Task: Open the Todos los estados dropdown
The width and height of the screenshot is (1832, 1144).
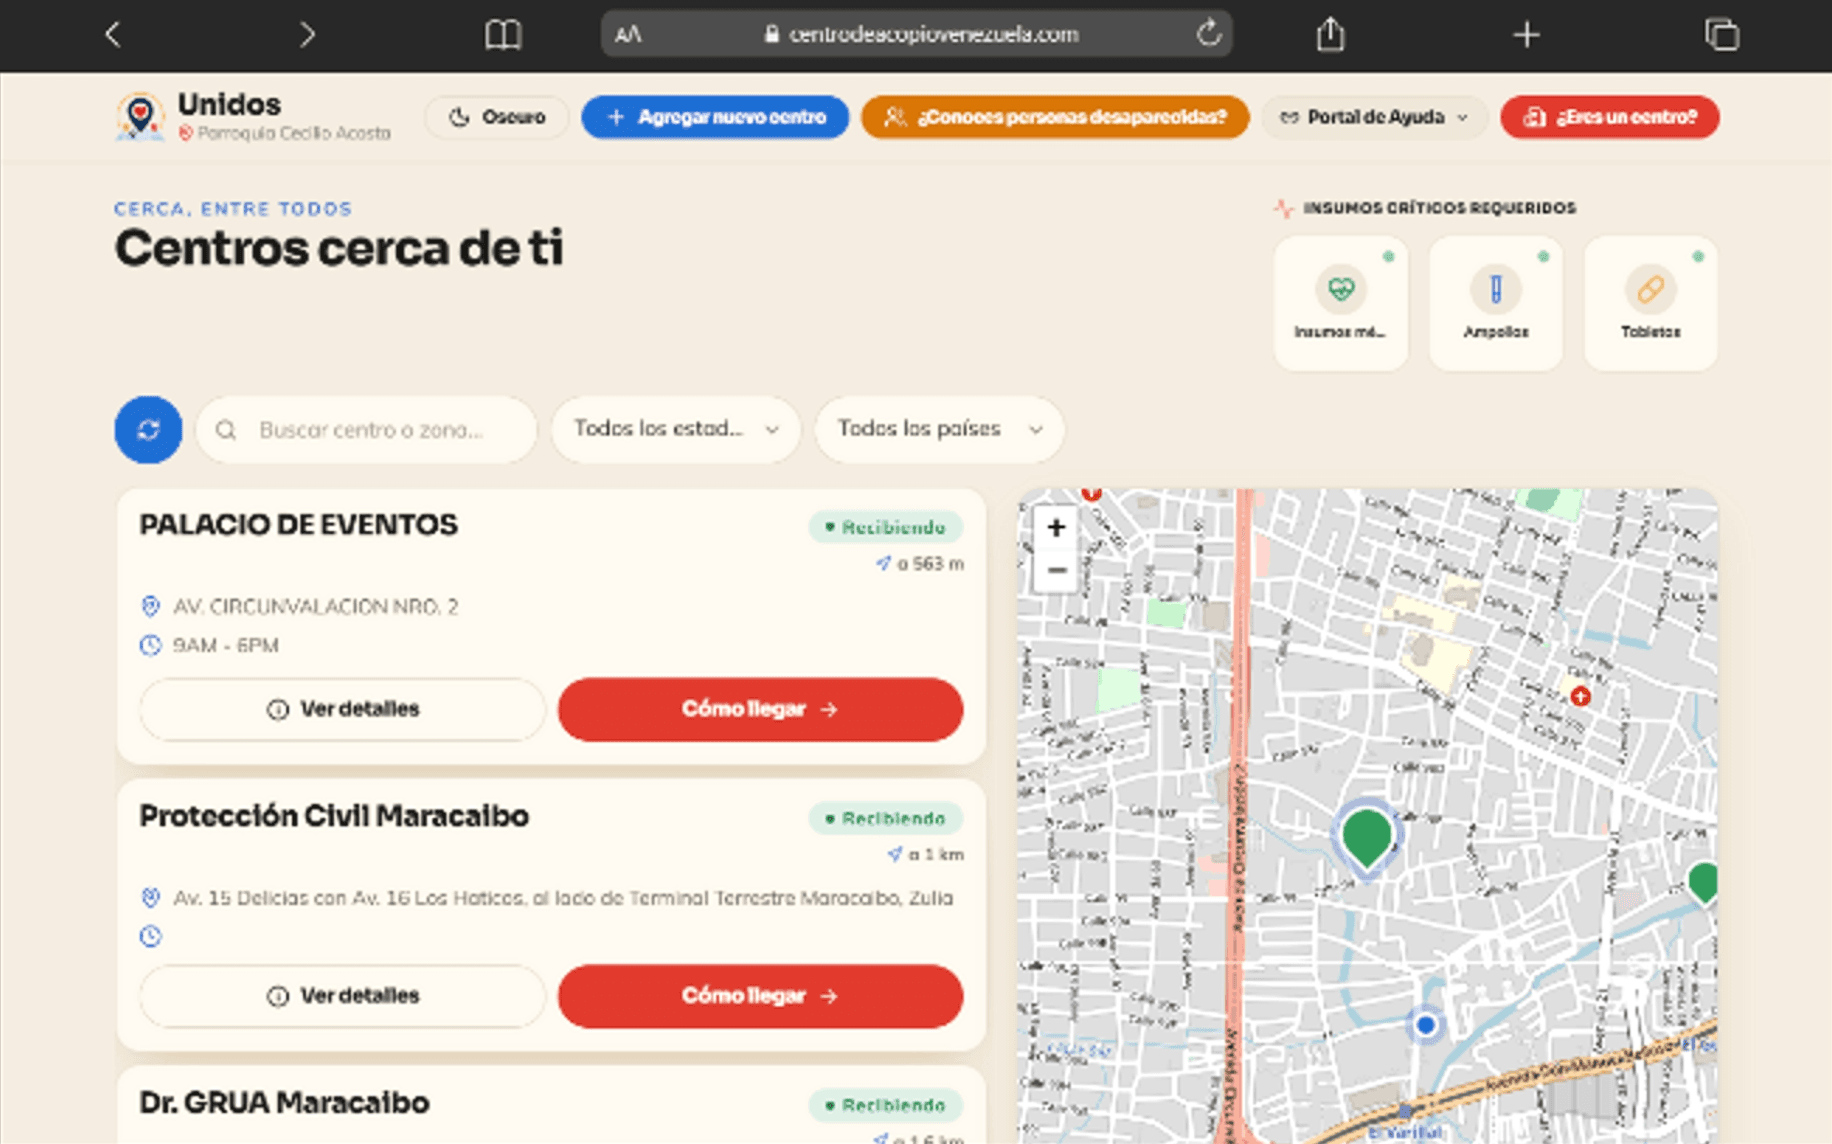Action: (x=676, y=429)
